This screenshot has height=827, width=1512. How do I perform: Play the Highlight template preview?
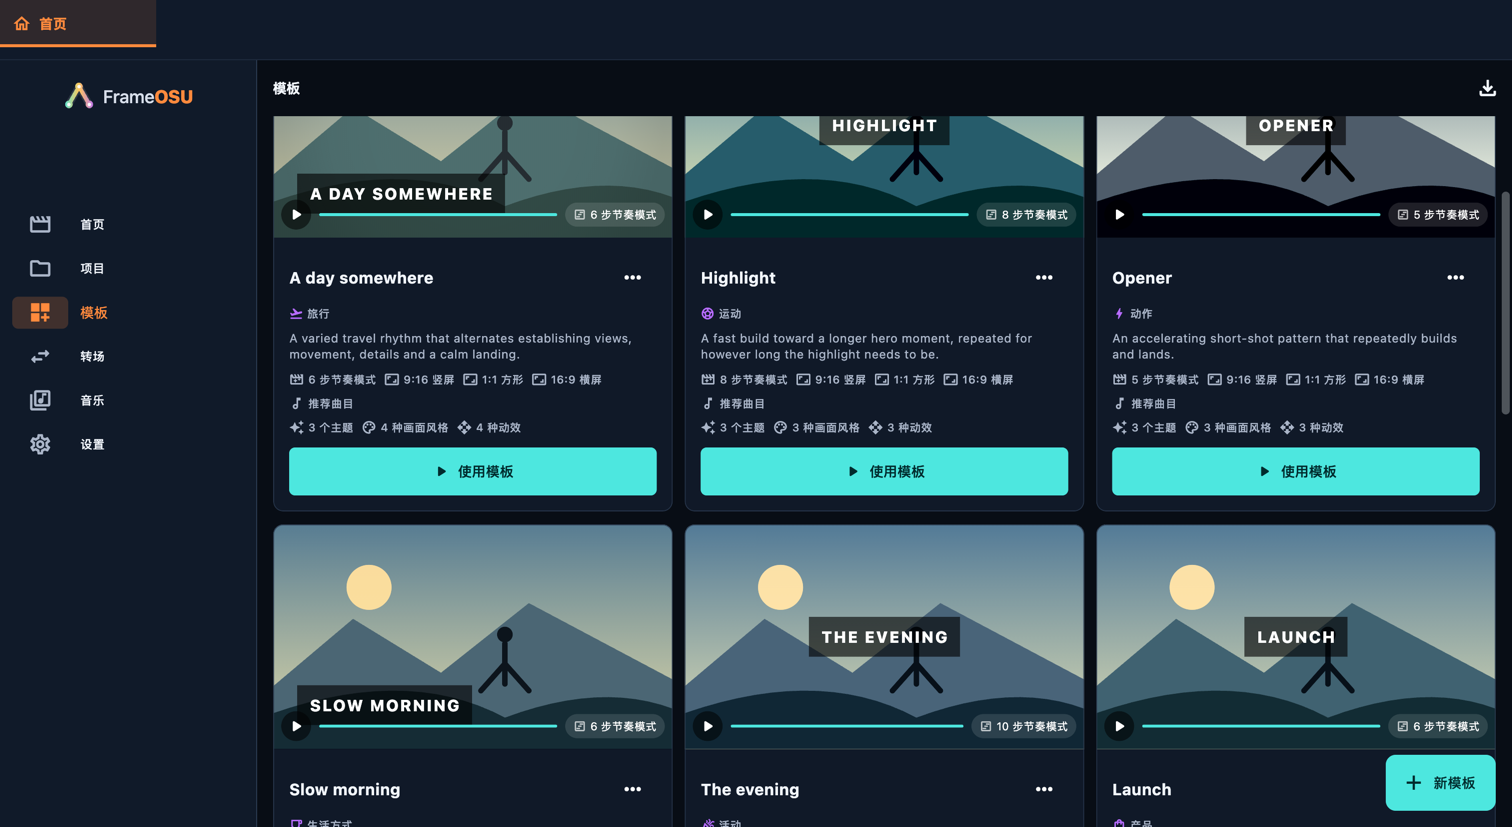click(708, 215)
